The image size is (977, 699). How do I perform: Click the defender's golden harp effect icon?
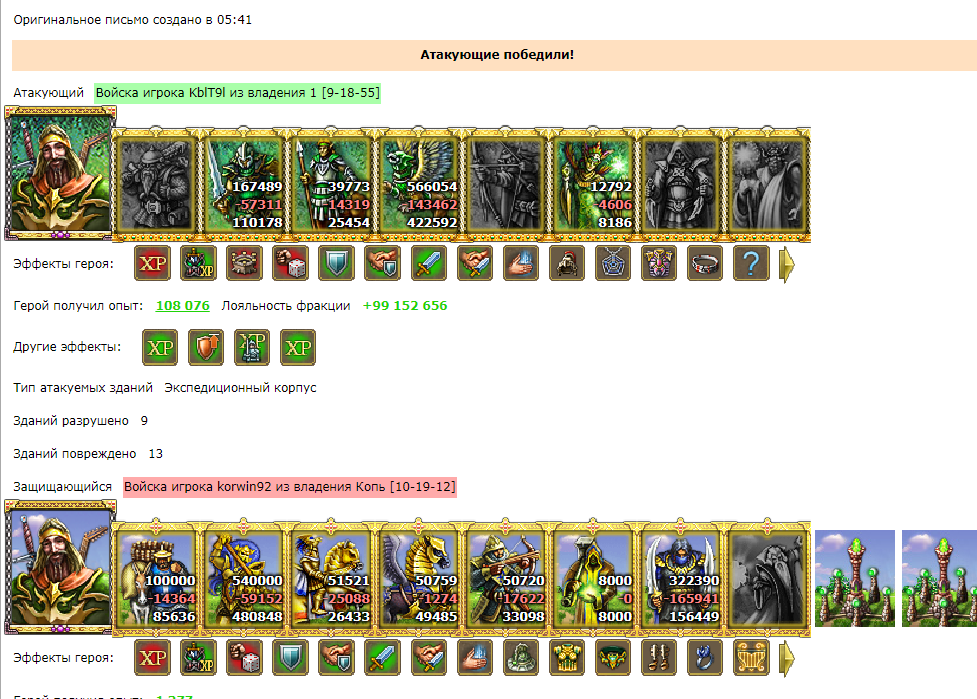pyautogui.click(x=751, y=657)
